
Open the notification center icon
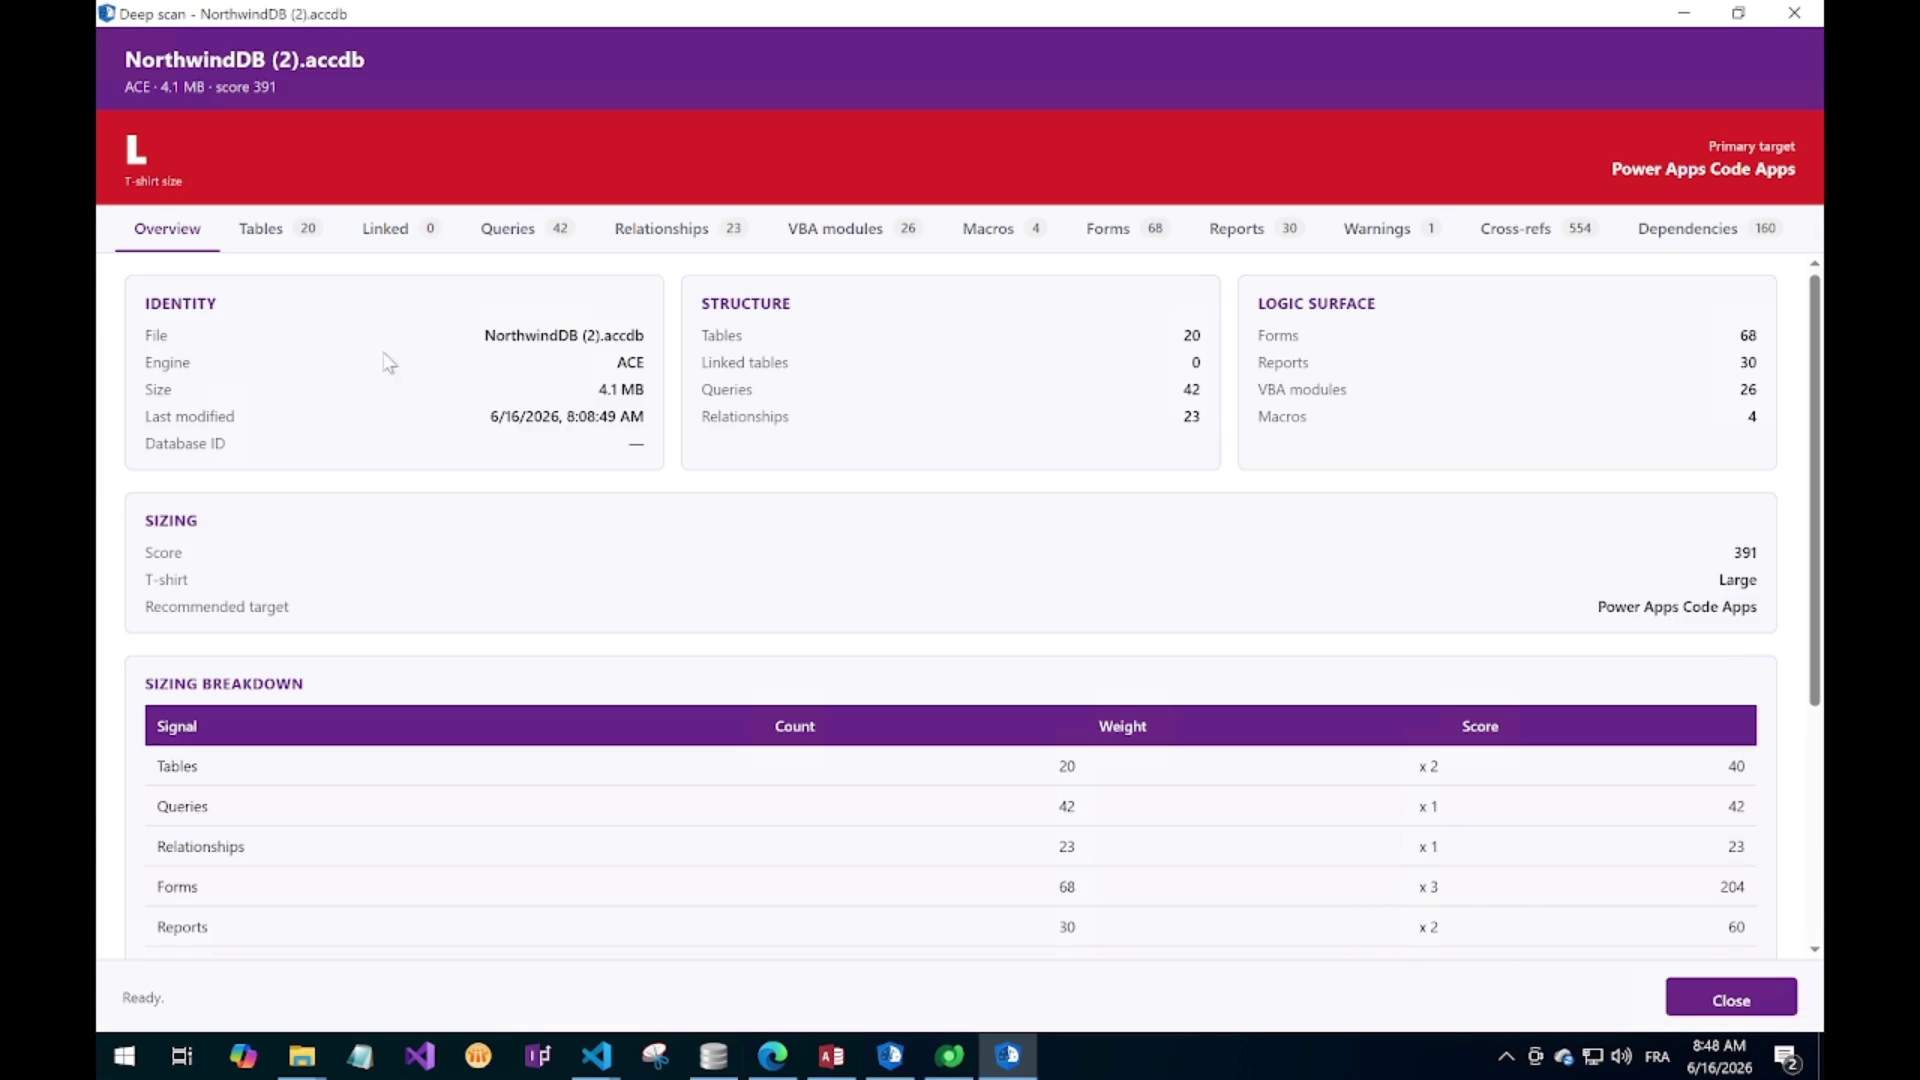click(x=1787, y=1057)
